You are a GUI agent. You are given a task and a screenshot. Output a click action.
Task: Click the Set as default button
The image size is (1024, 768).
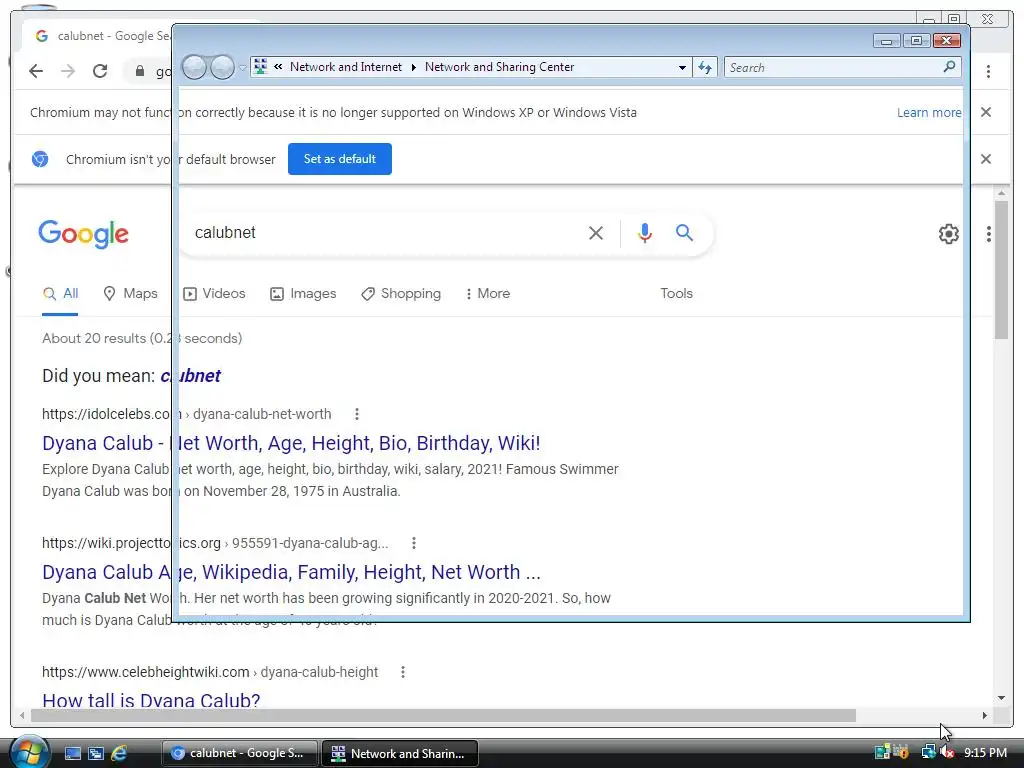coord(340,159)
